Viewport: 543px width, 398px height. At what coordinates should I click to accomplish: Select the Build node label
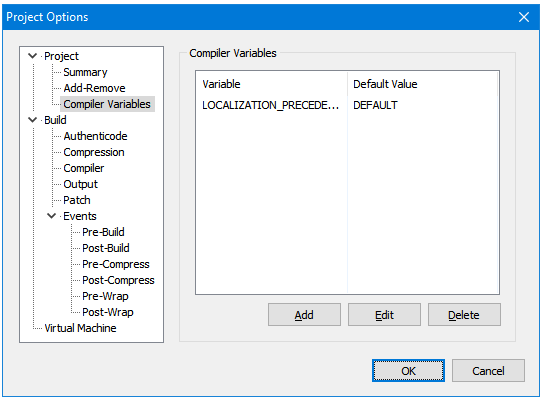(x=55, y=120)
